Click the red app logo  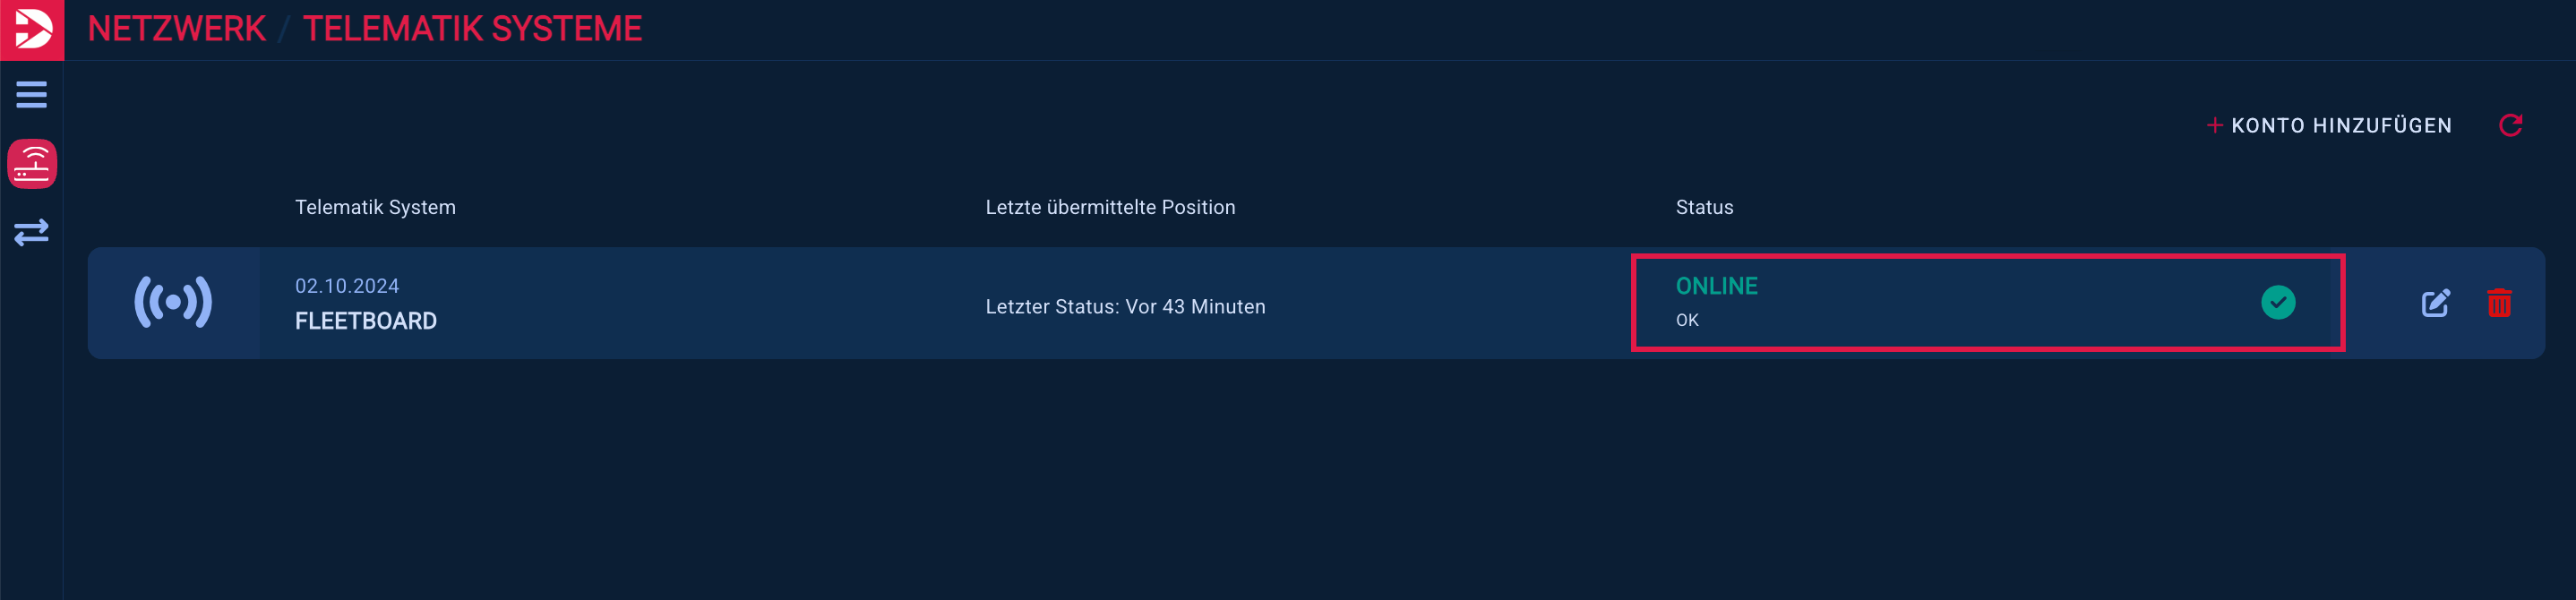(x=32, y=29)
